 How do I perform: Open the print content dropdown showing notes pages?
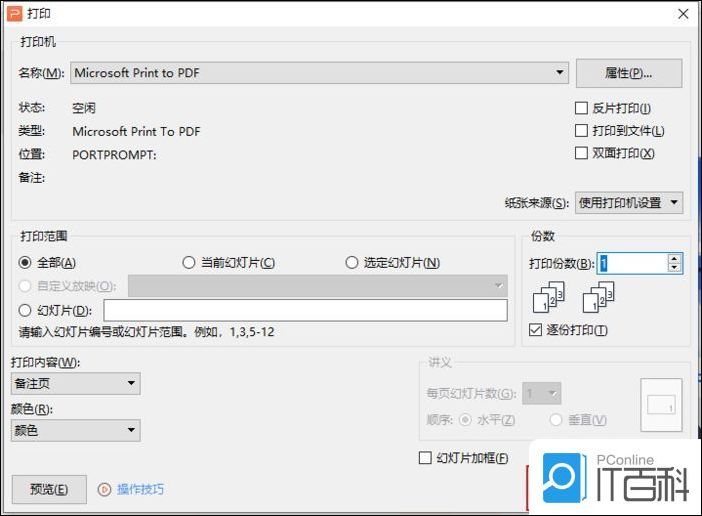coord(76,384)
